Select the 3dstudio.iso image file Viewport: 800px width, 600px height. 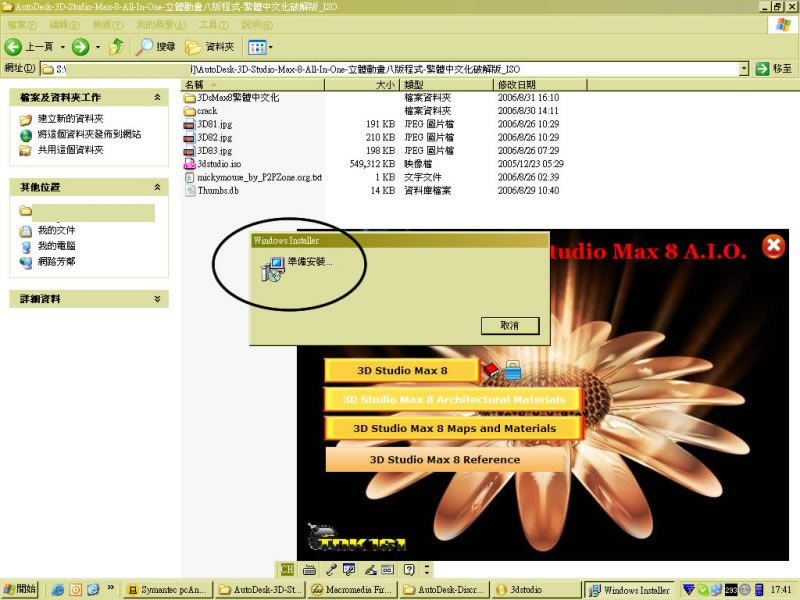pyautogui.click(x=213, y=164)
